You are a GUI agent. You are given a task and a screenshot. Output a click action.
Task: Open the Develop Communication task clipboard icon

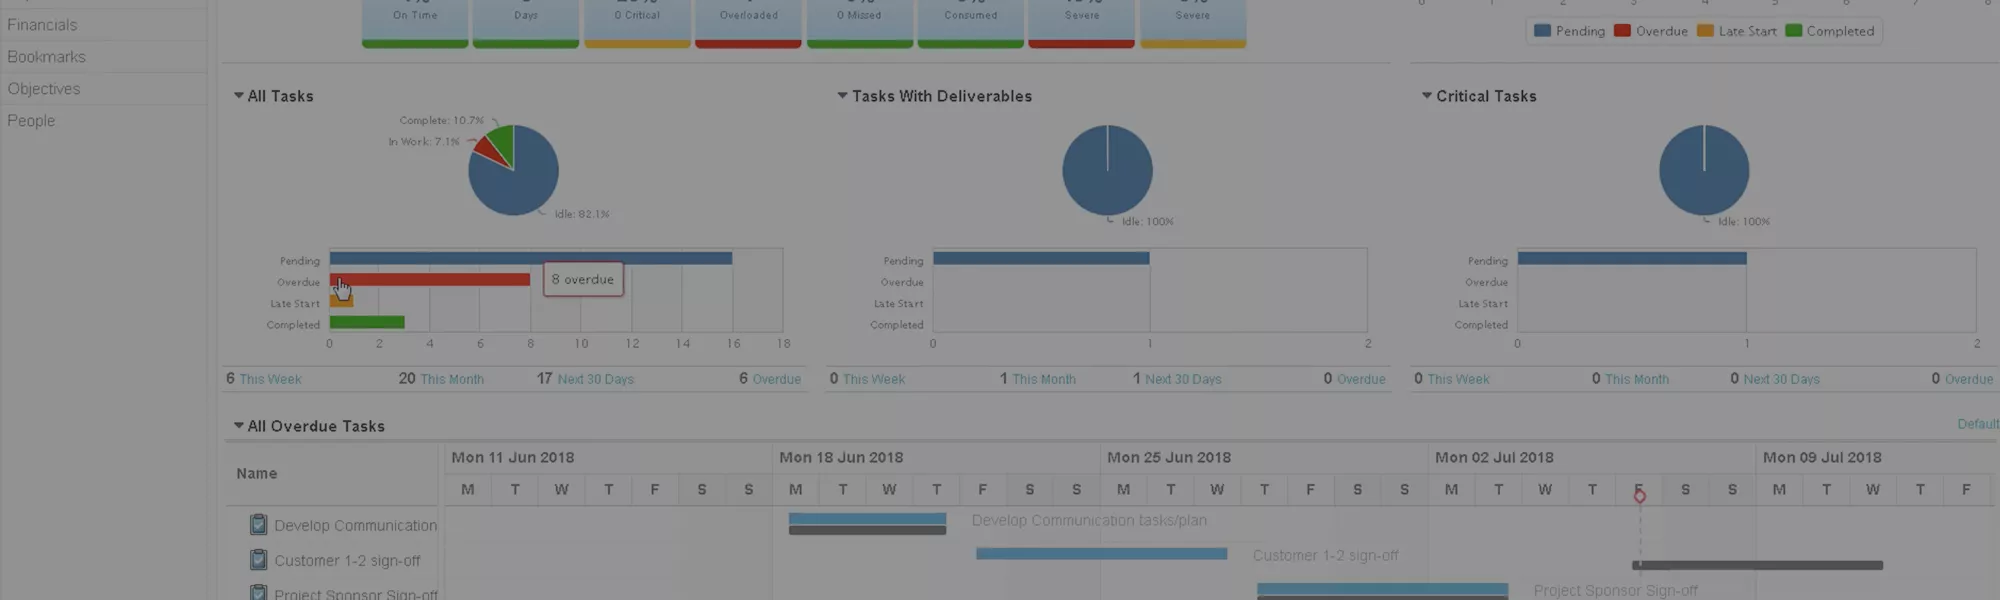pyautogui.click(x=258, y=524)
